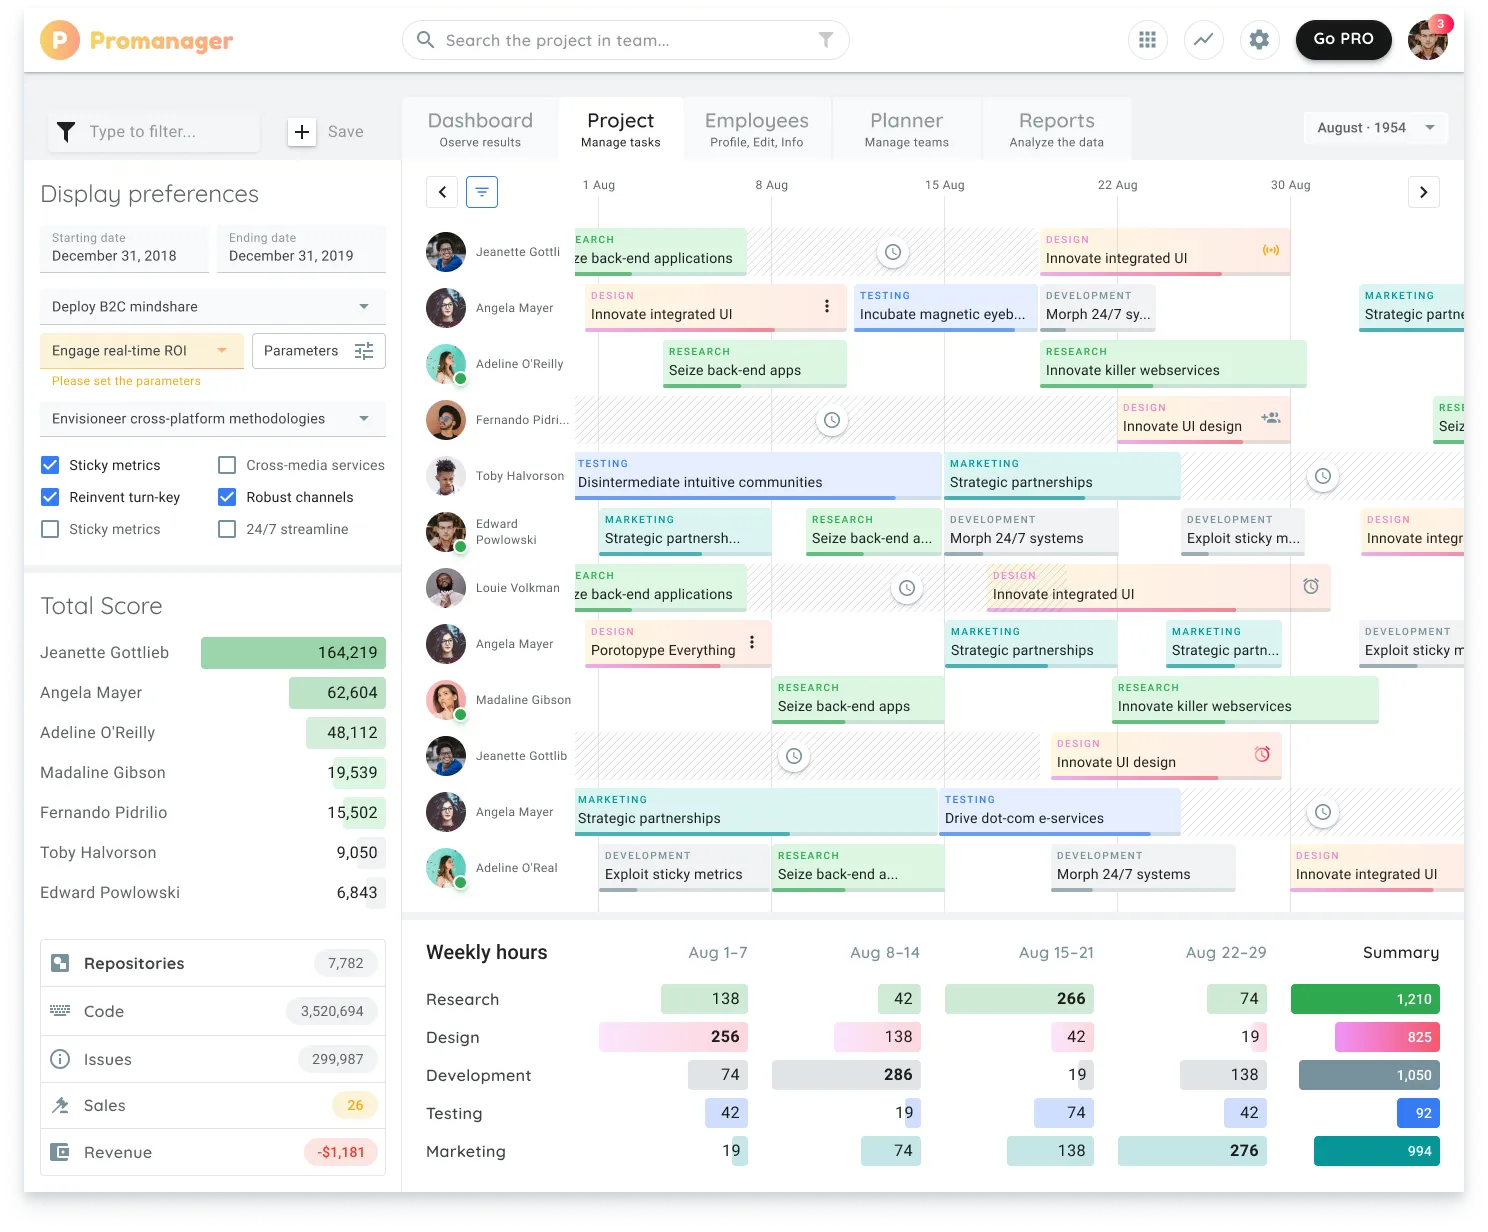Click the filter funnel inside the search bar
Screen dimensions: 1488x1232
click(x=825, y=40)
